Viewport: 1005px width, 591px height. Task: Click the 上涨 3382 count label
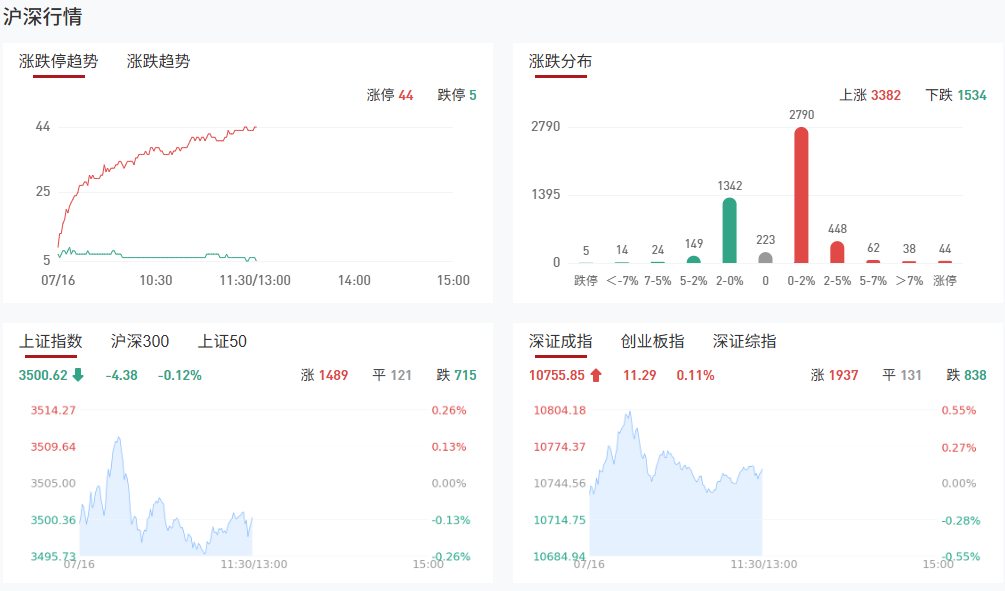click(x=870, y=95)
